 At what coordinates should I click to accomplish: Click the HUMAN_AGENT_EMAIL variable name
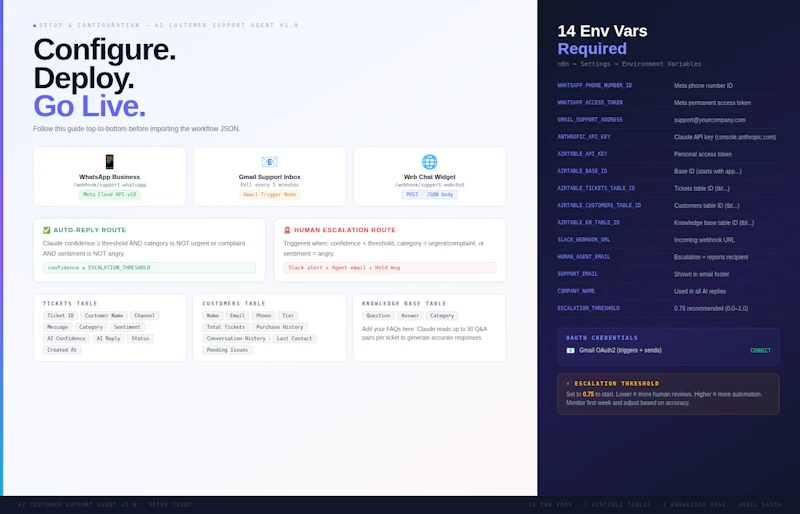click(584, 257)
